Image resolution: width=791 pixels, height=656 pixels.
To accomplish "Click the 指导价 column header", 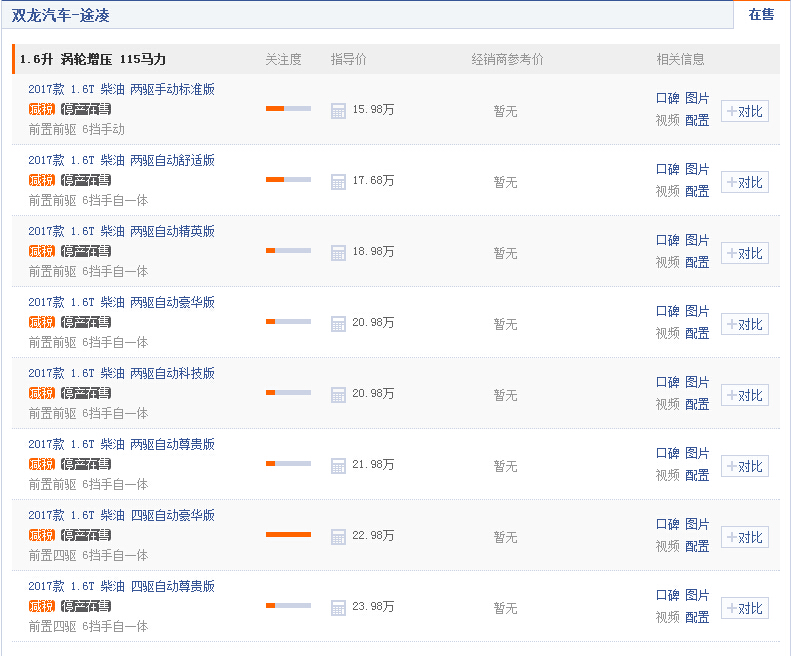I will tap(349, 60).
